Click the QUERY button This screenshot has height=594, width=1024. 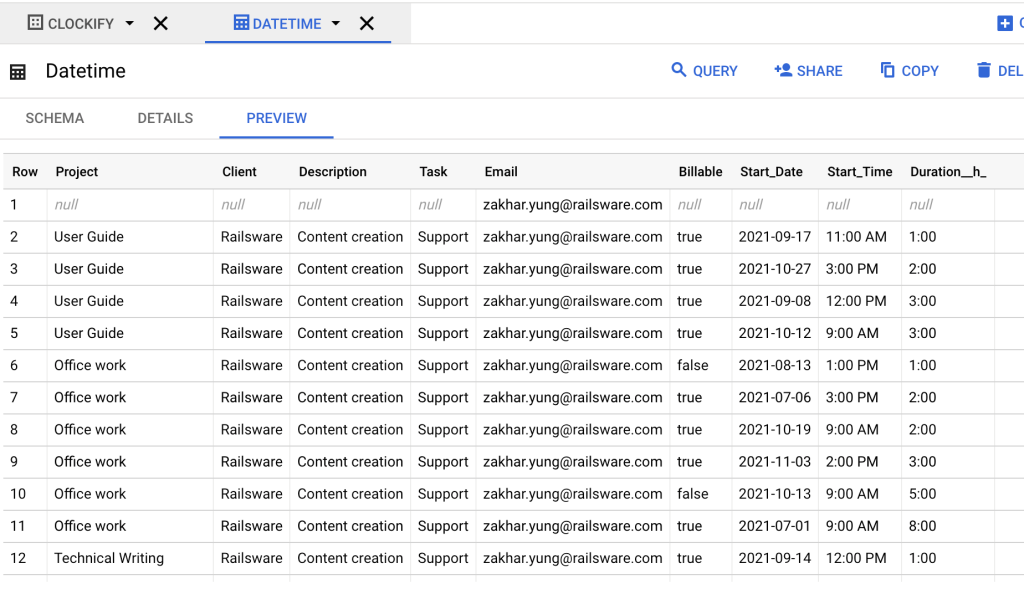tap(704, 70)
